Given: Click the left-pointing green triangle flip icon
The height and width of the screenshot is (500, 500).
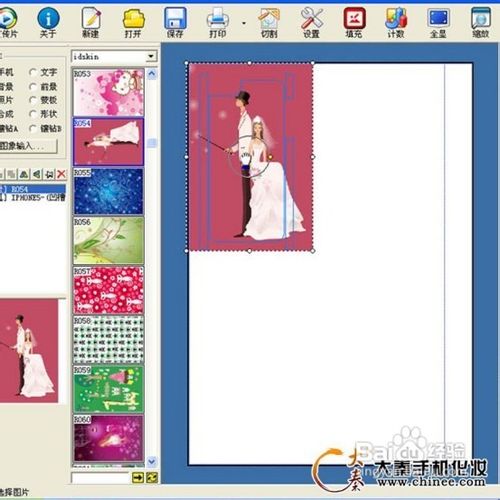Looking at the screenshot, I should (x=37, y=174).
